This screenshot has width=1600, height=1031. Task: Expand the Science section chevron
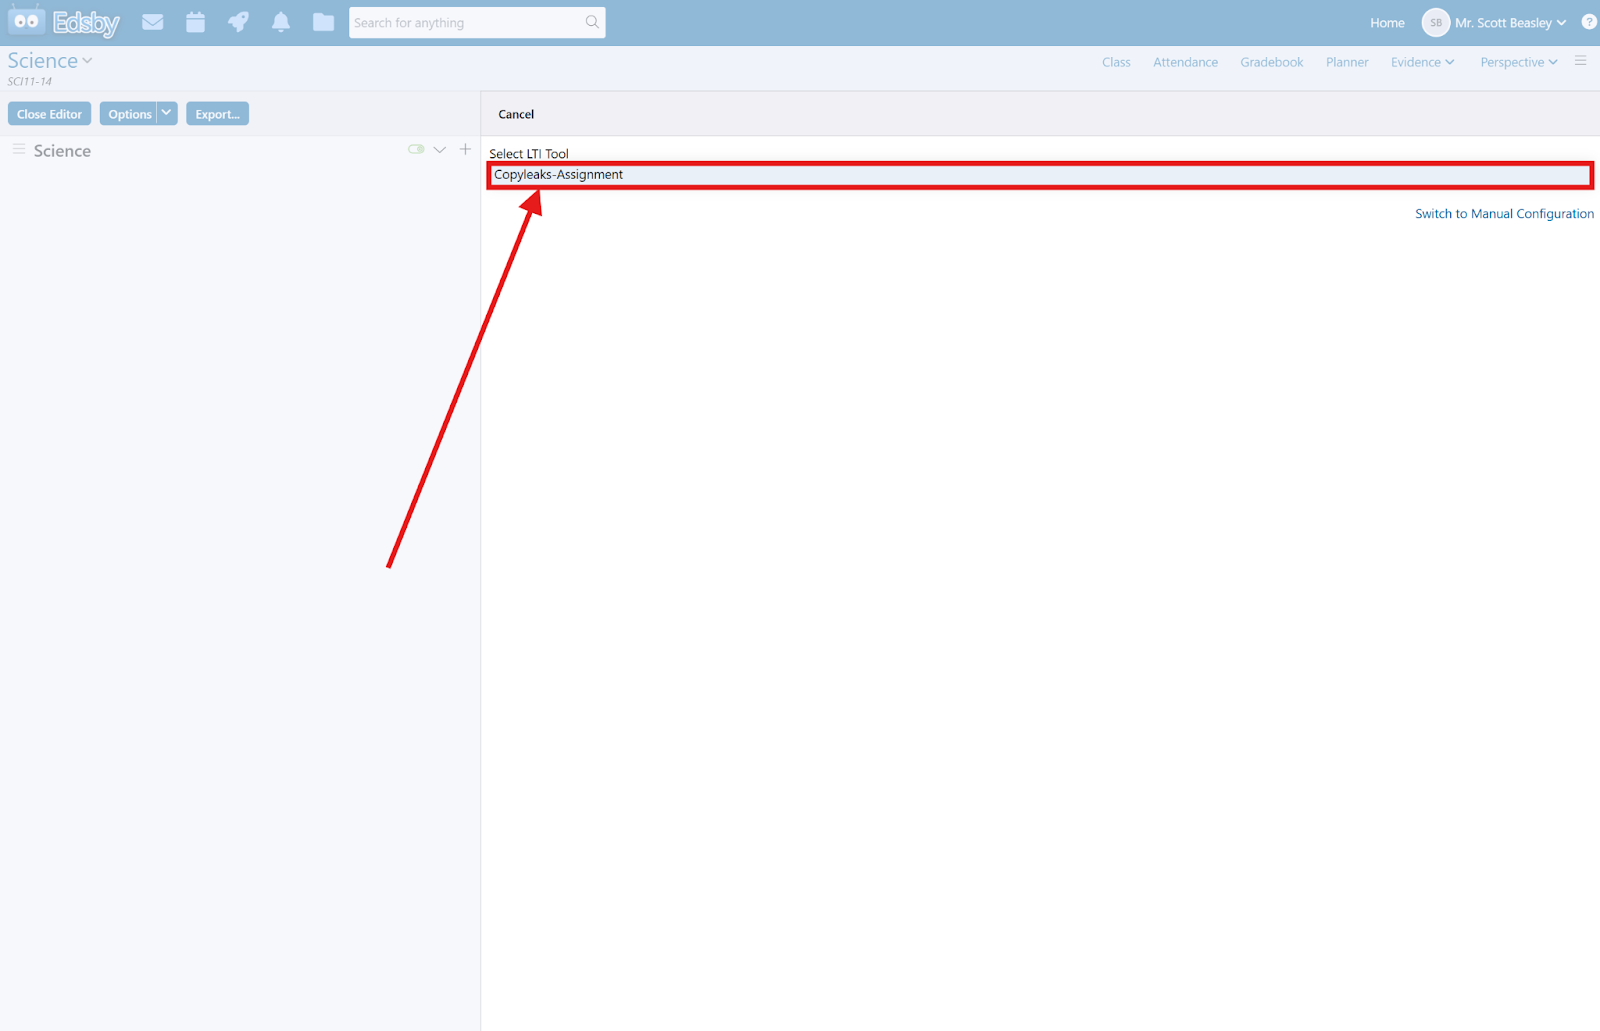[439, 150]
